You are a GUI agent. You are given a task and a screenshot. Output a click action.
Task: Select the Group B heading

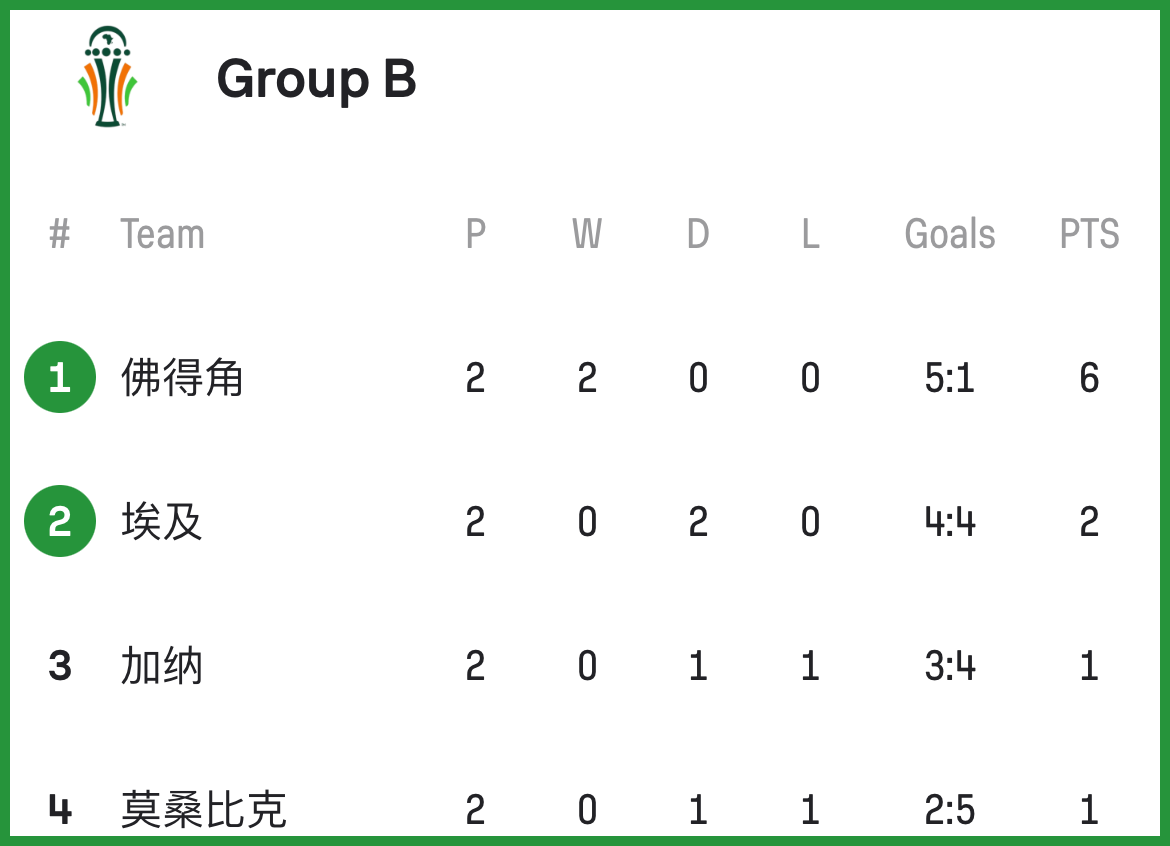tap(316, 79)
